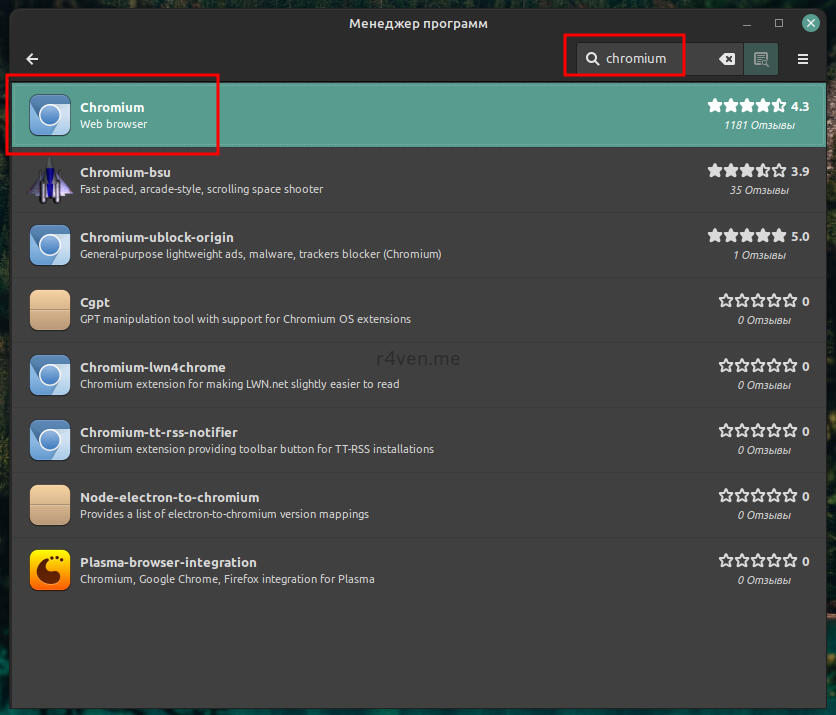Select the Chromium-ublock-origin title text
The image size is (836, 715).
[x=157, y=237]
